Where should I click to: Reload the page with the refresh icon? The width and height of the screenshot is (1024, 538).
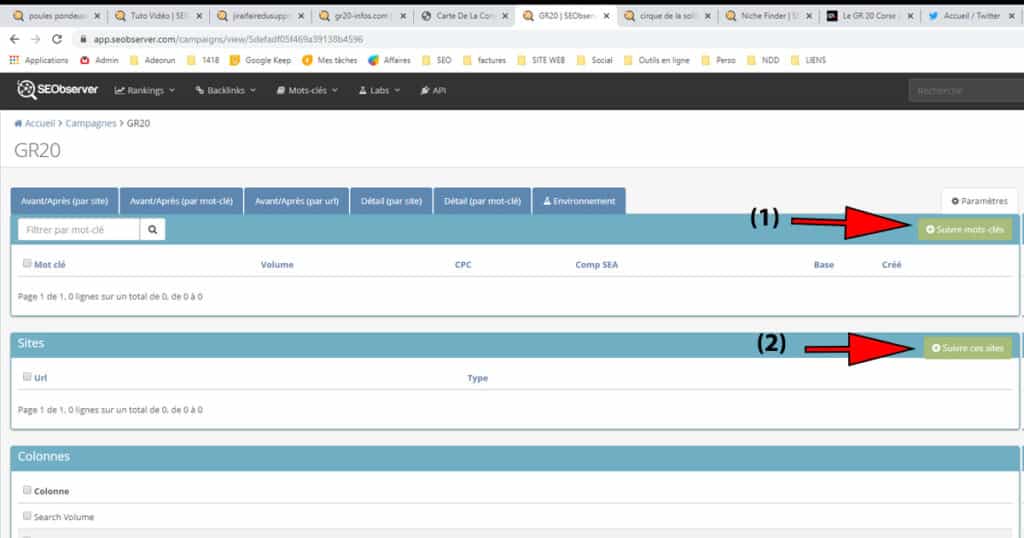pyautogui.click(x=57, y=39)
